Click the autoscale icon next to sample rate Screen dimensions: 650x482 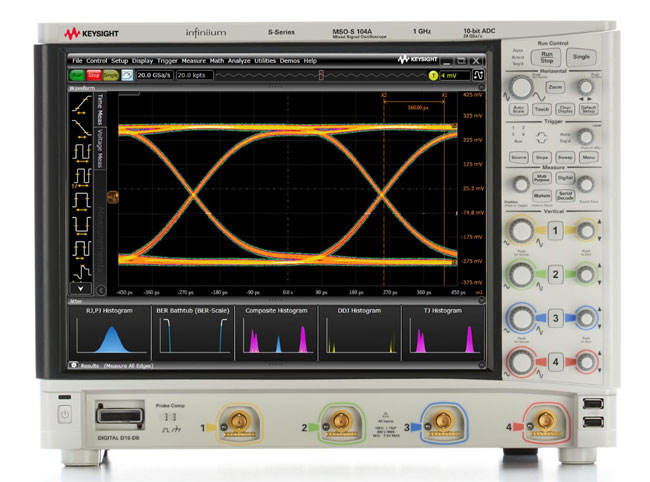127,75
